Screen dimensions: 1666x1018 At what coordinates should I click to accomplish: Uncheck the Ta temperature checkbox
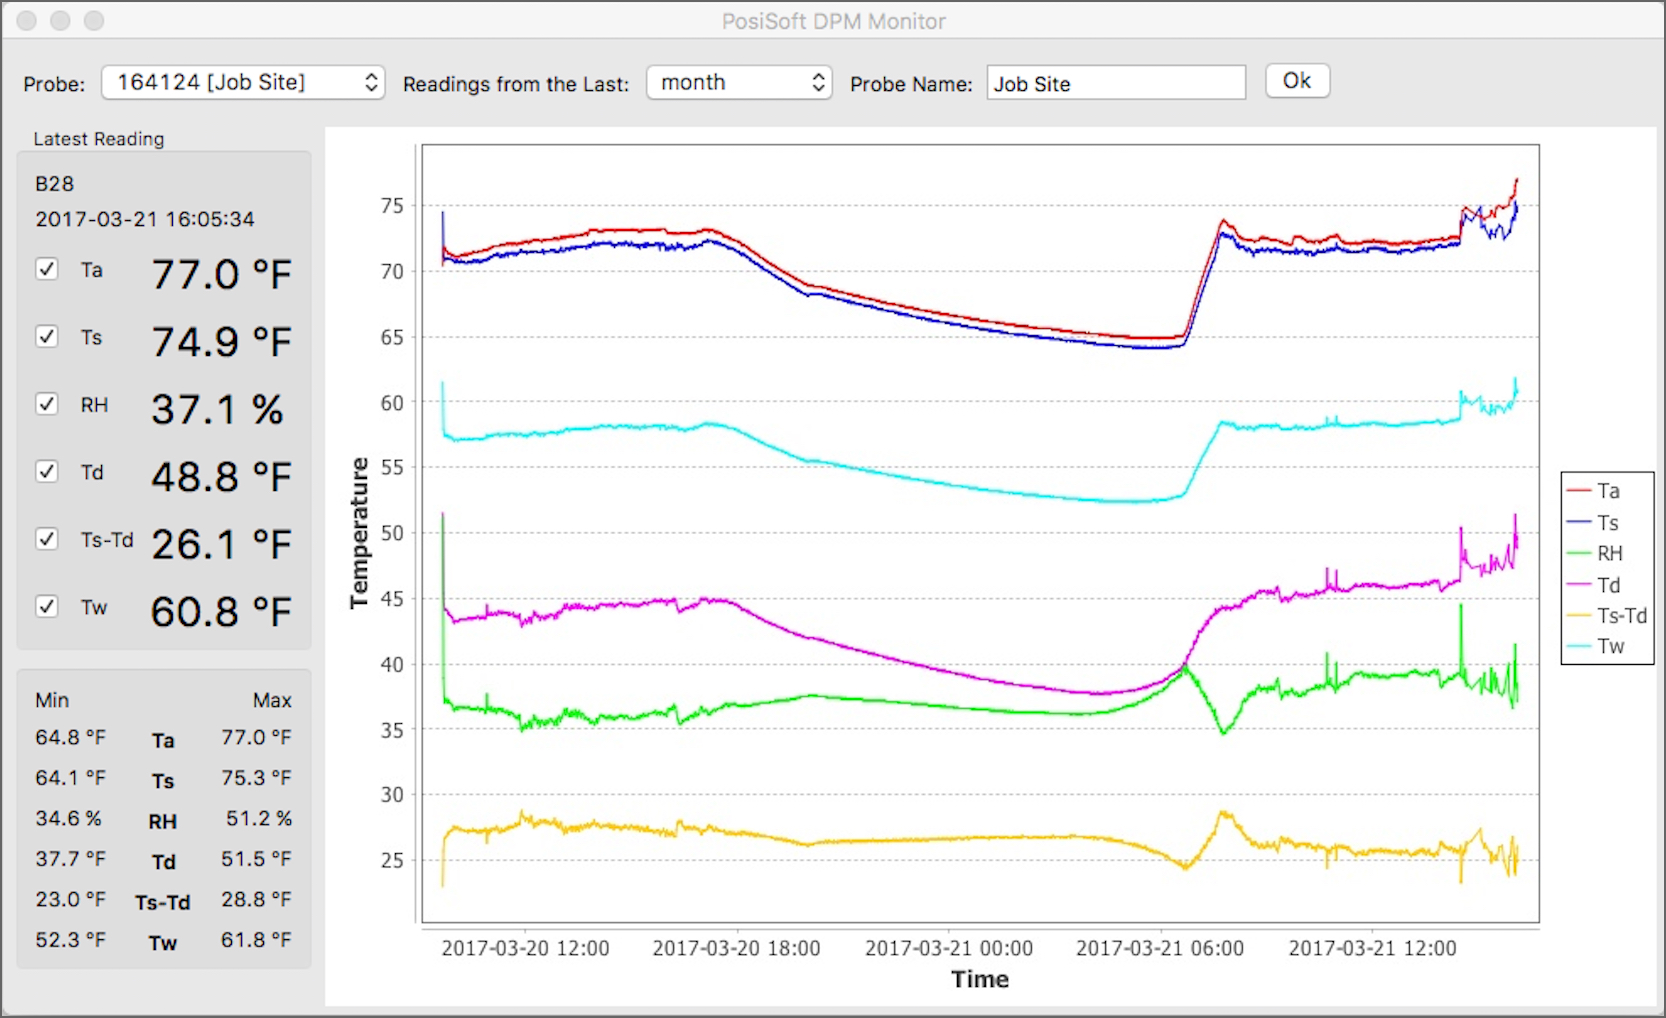(47, 269)
